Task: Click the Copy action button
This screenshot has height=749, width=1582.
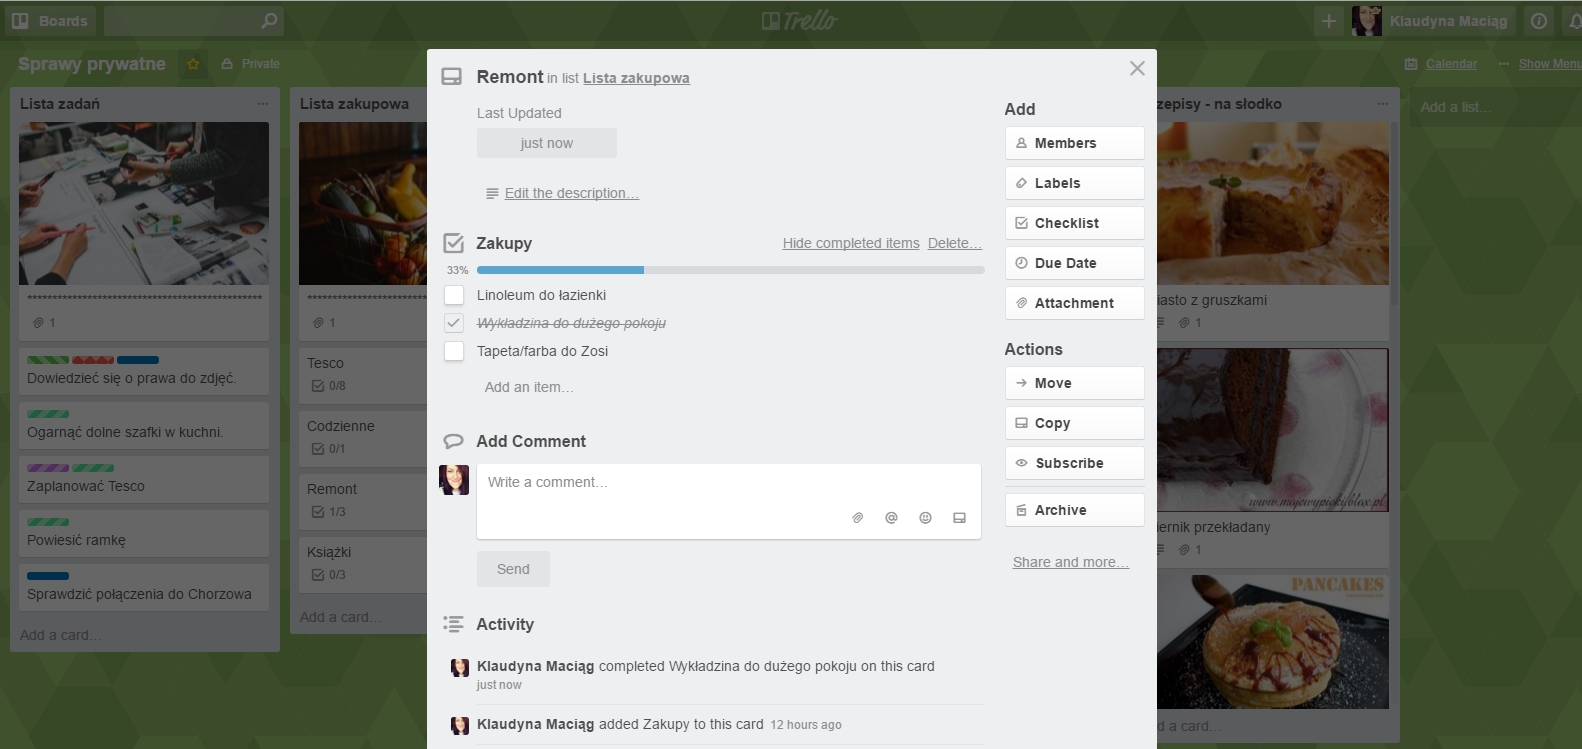Action: 1074,423
